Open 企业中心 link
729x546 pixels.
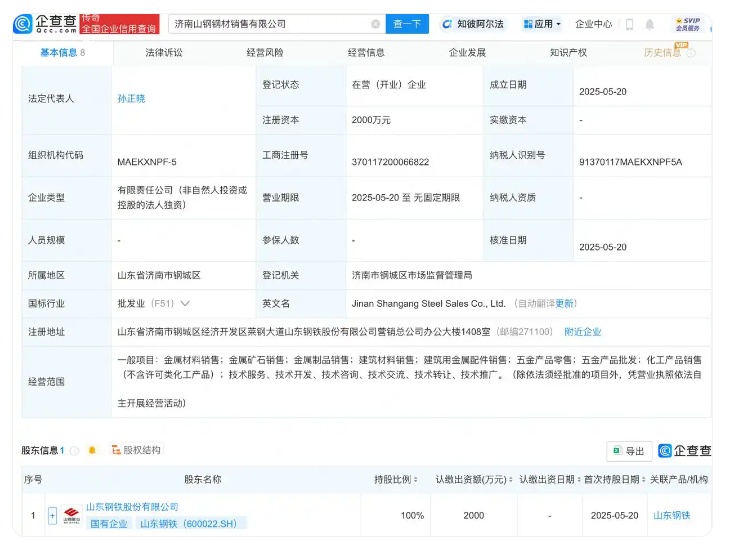(x=594, y=24)
